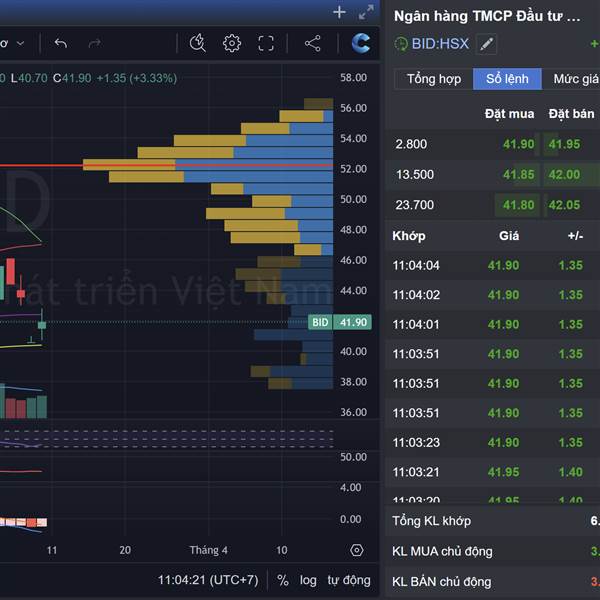Switch to Tổng hợp tab
Screen dimensions: 600x600
point(434,79)
